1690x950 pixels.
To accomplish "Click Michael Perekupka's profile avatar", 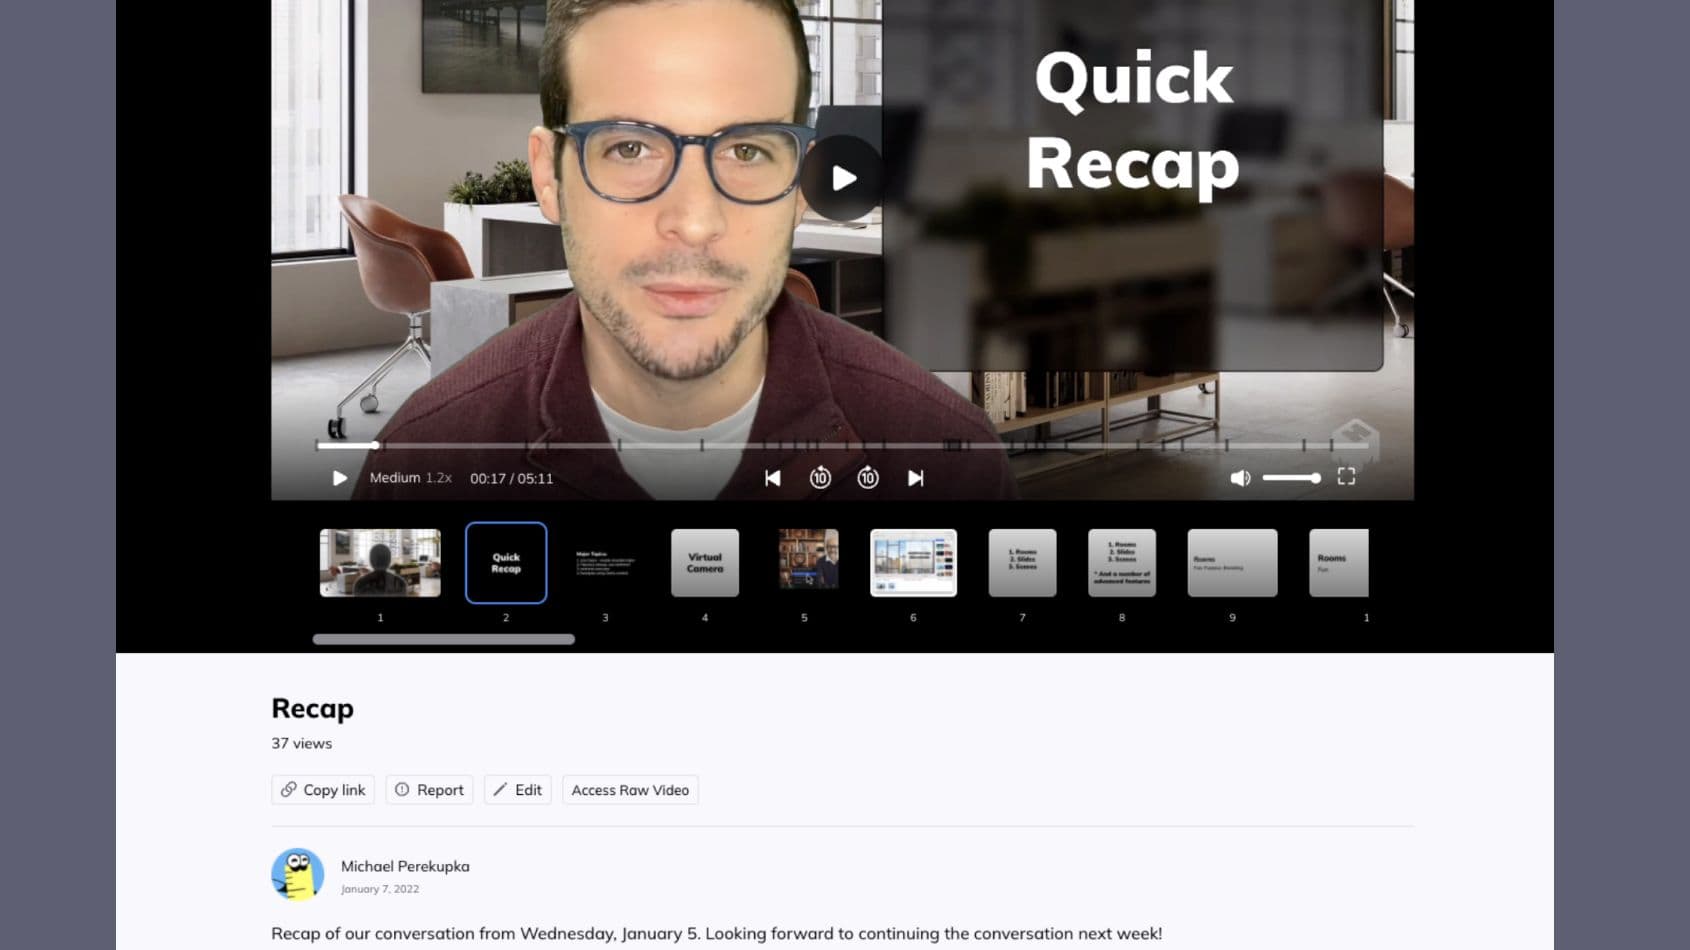I will click(297, 873).
